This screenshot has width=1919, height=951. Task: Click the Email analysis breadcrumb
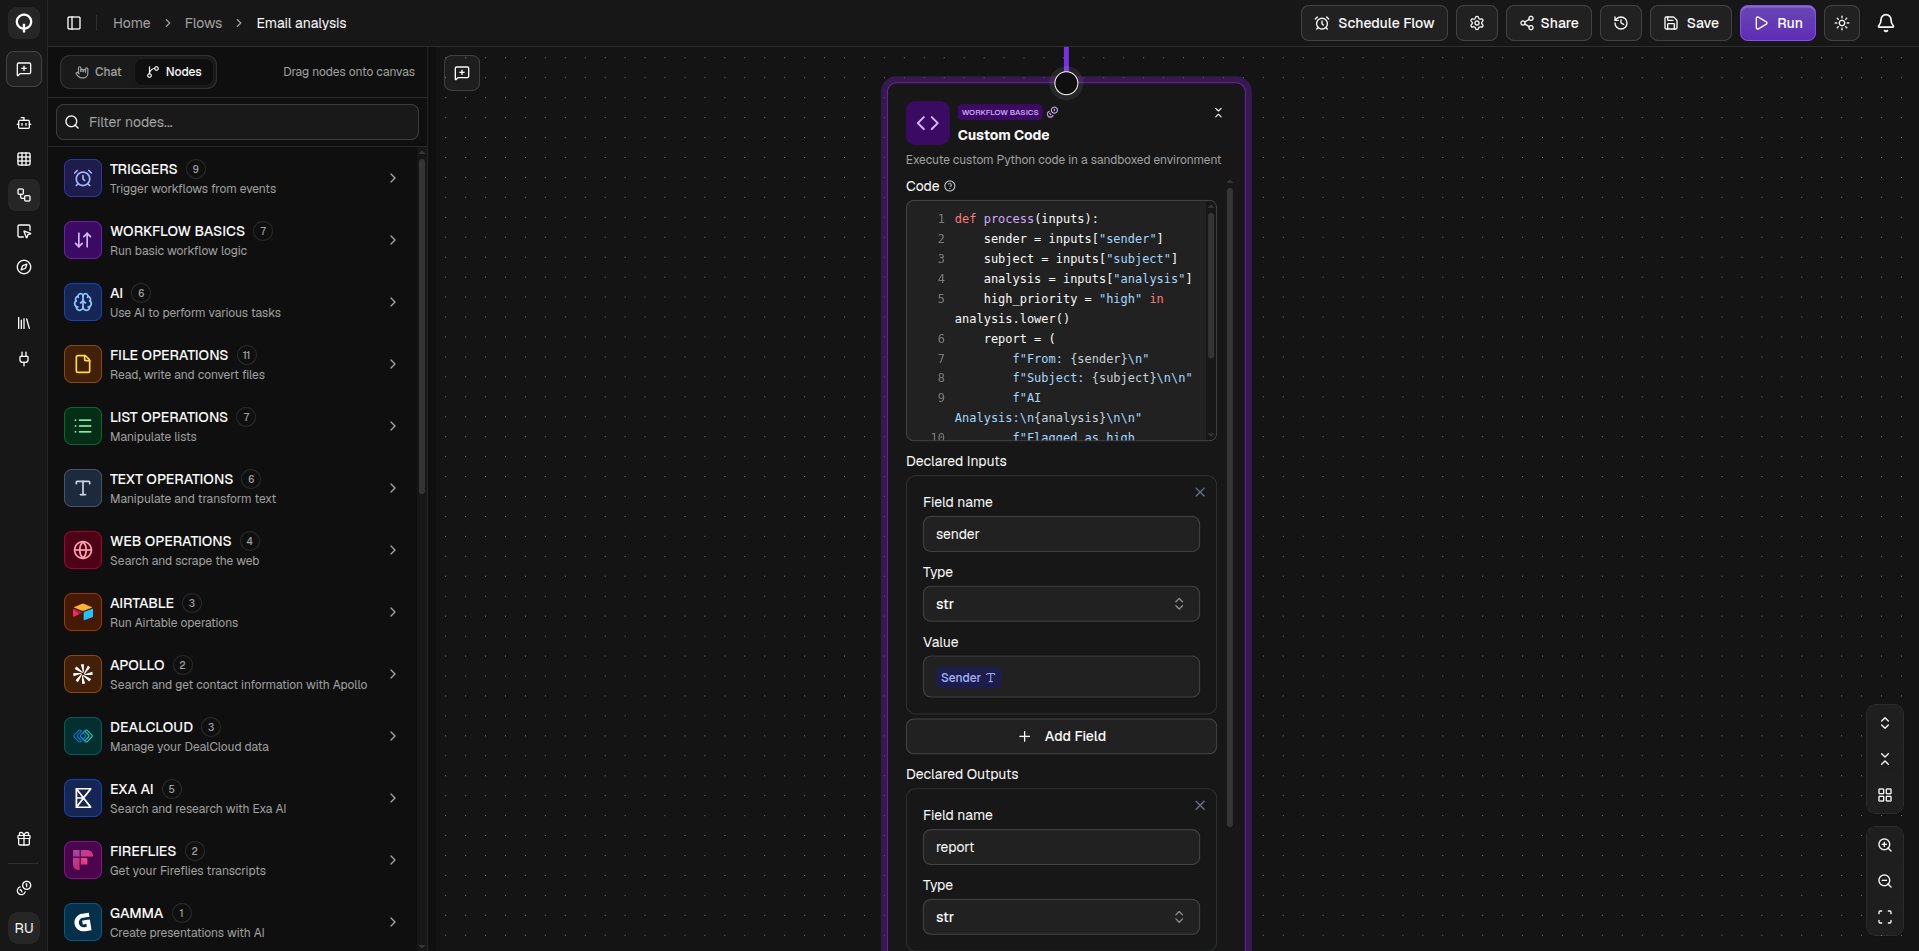[301, 23]
